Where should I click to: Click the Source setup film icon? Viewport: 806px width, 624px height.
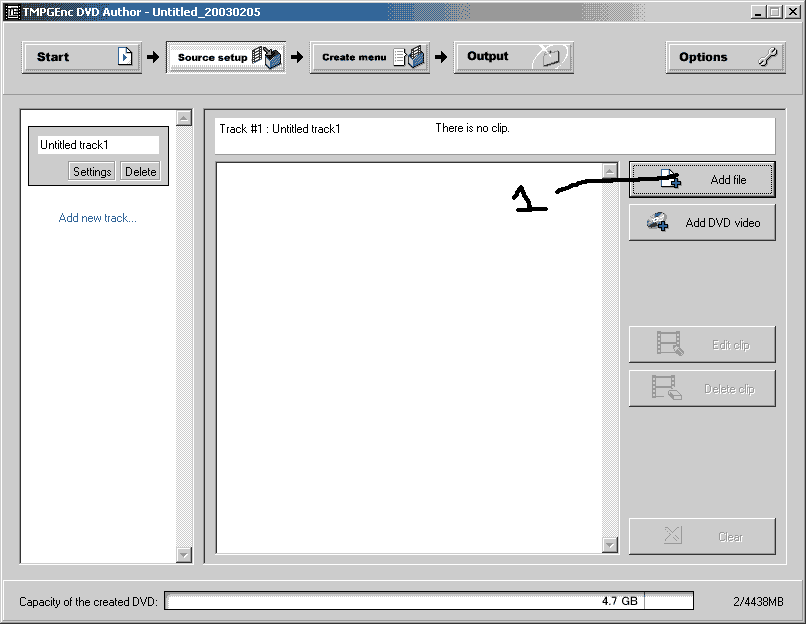pyautogui.click(x=266, y=57)
